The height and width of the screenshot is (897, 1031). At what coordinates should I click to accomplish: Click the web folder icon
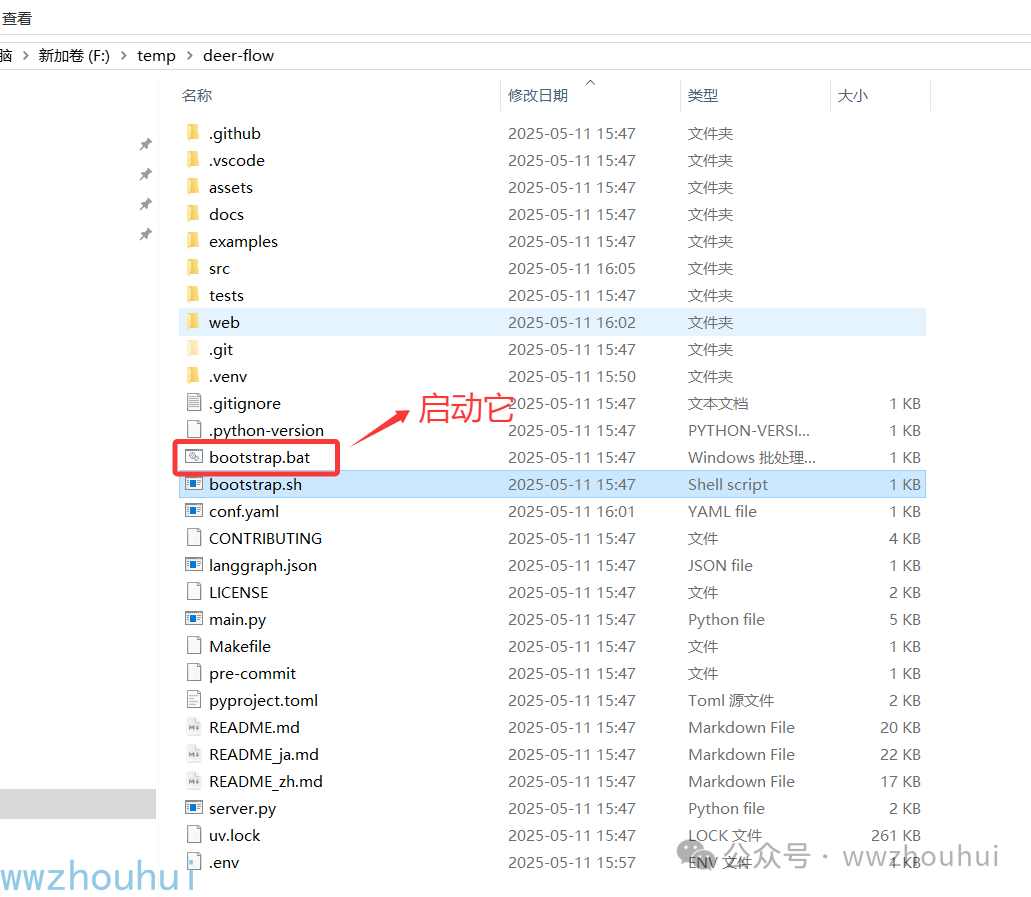pos(193,322)
